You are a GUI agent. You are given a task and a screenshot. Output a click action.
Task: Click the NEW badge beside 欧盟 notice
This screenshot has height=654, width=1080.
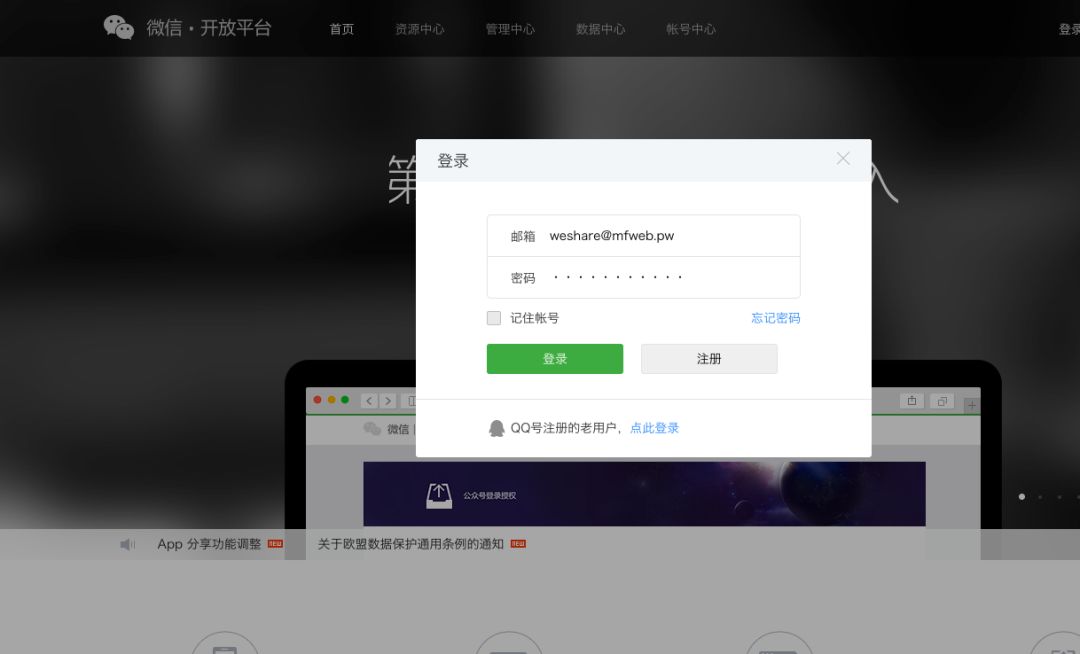pyautogui.click(x=518, y=544)
